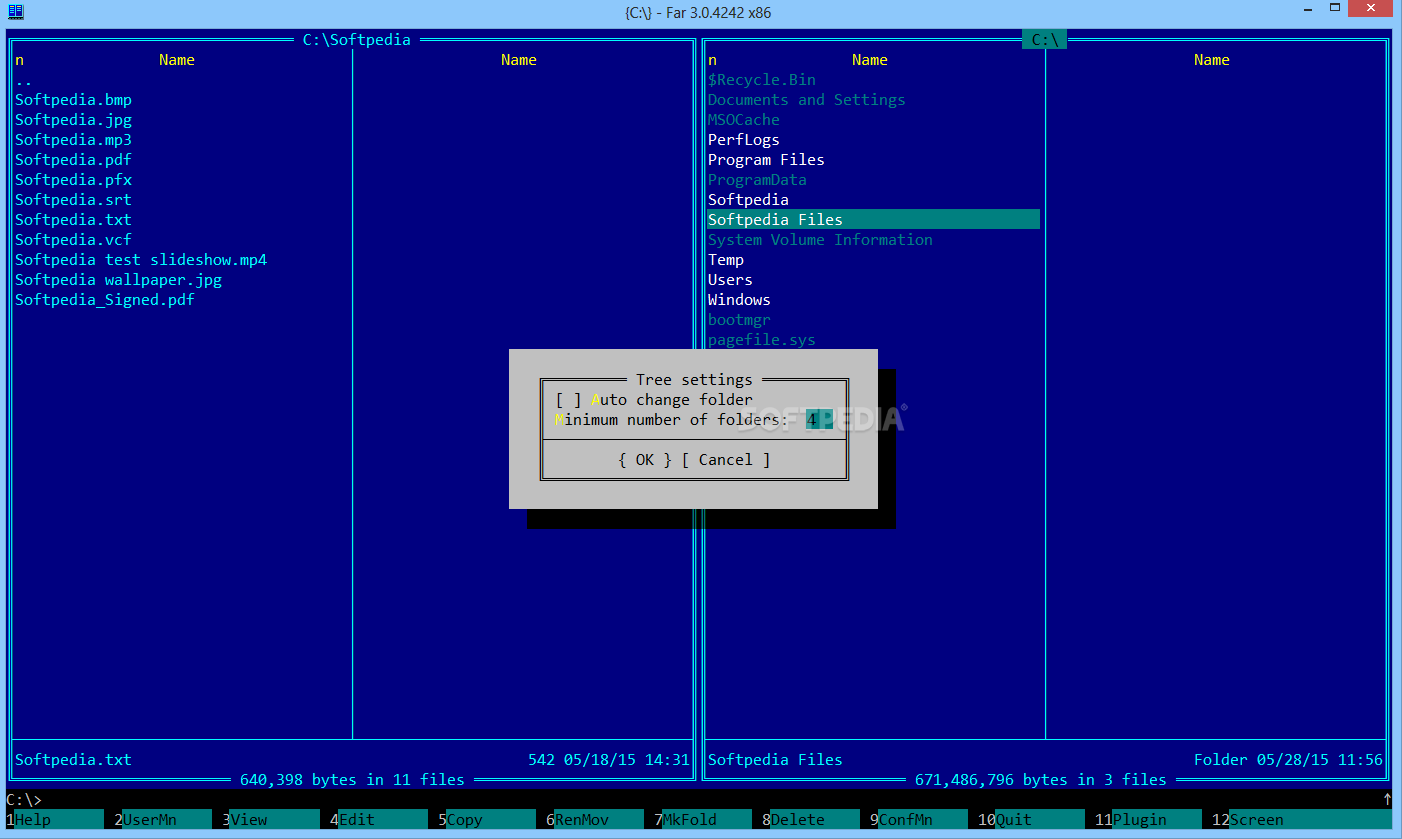
Task: Select bootmgr file
Action: pos(739,320)
